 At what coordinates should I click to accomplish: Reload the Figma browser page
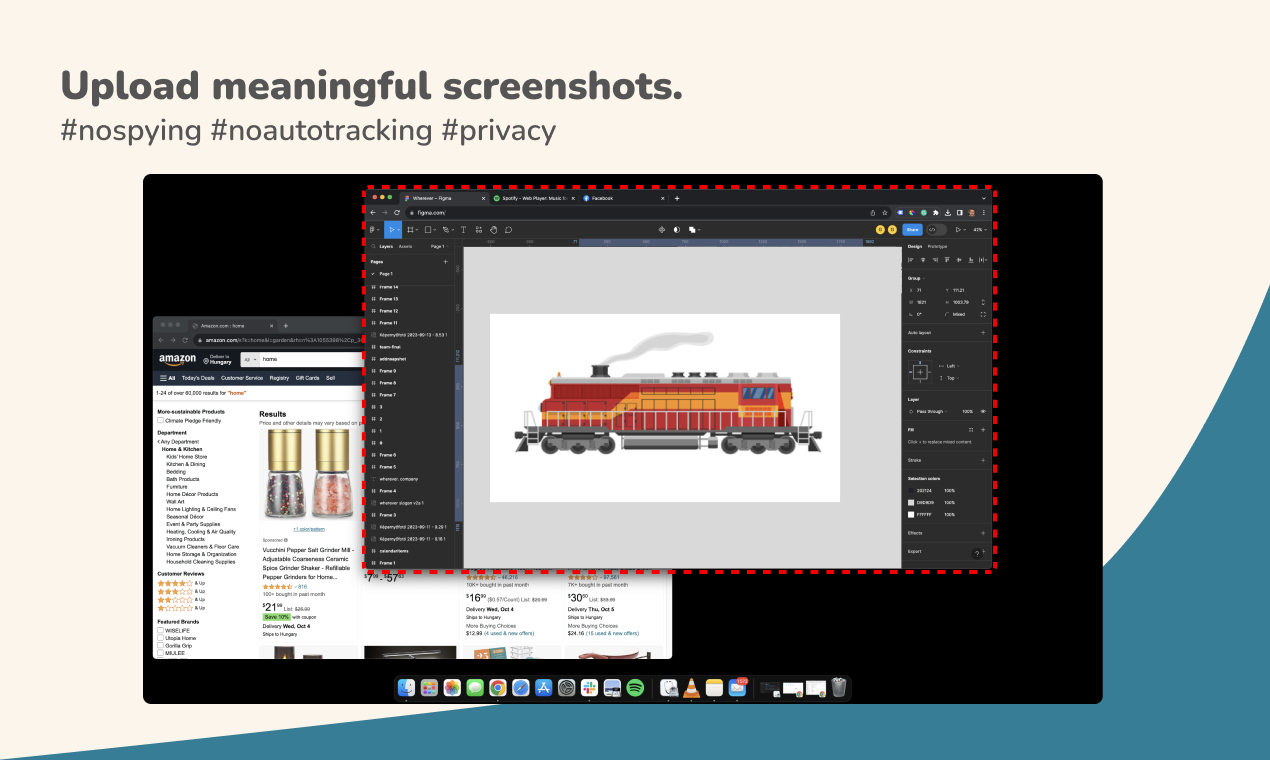[x=397, y=212]
